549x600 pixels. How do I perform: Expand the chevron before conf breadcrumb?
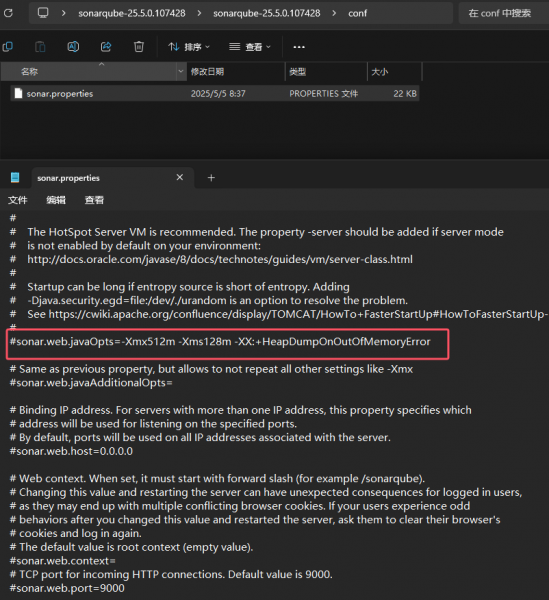point(334,13)
